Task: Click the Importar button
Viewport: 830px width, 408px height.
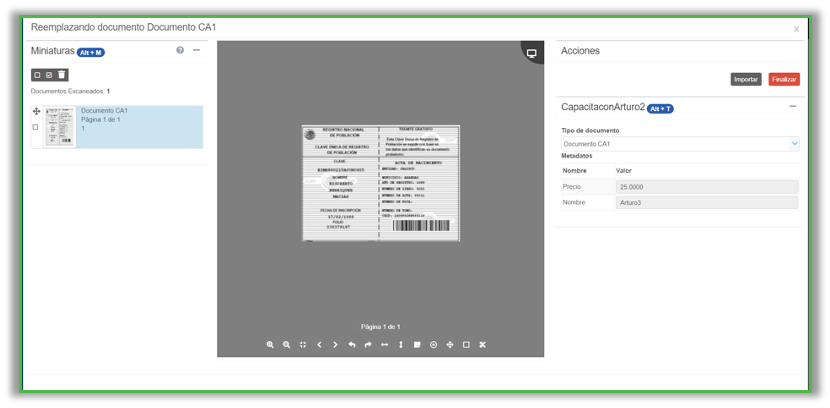Action: tap(746, 79)
